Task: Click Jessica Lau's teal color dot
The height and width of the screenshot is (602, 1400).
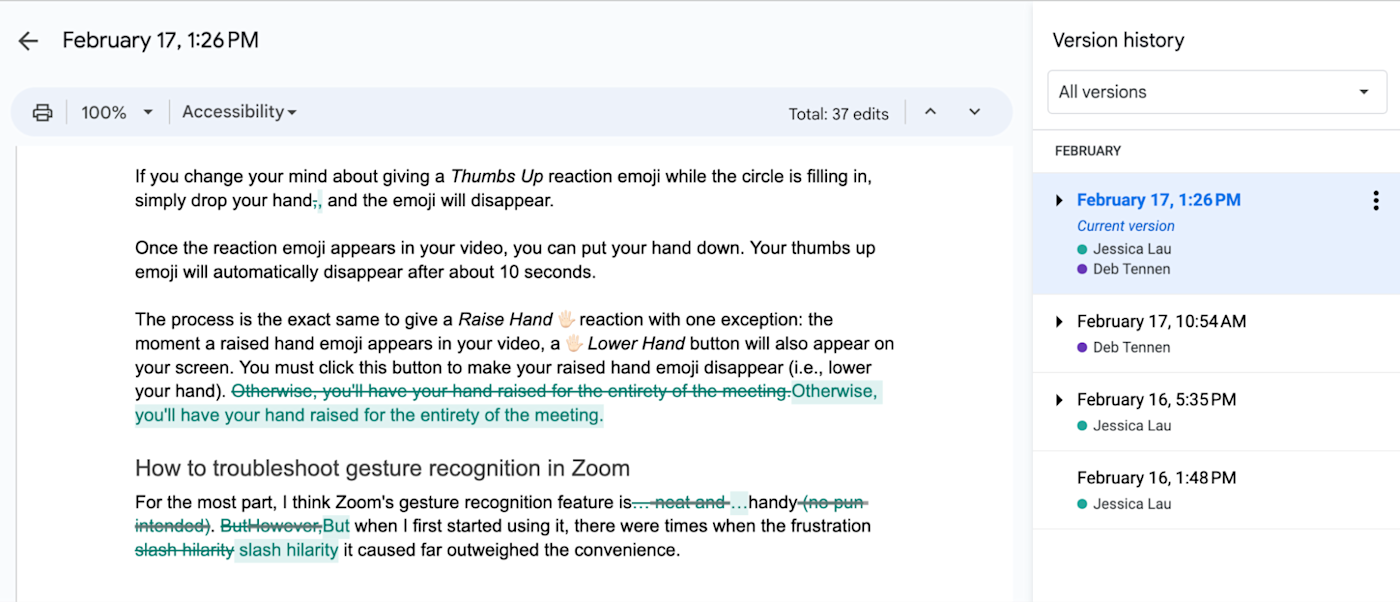Action: click(1082, 249)
